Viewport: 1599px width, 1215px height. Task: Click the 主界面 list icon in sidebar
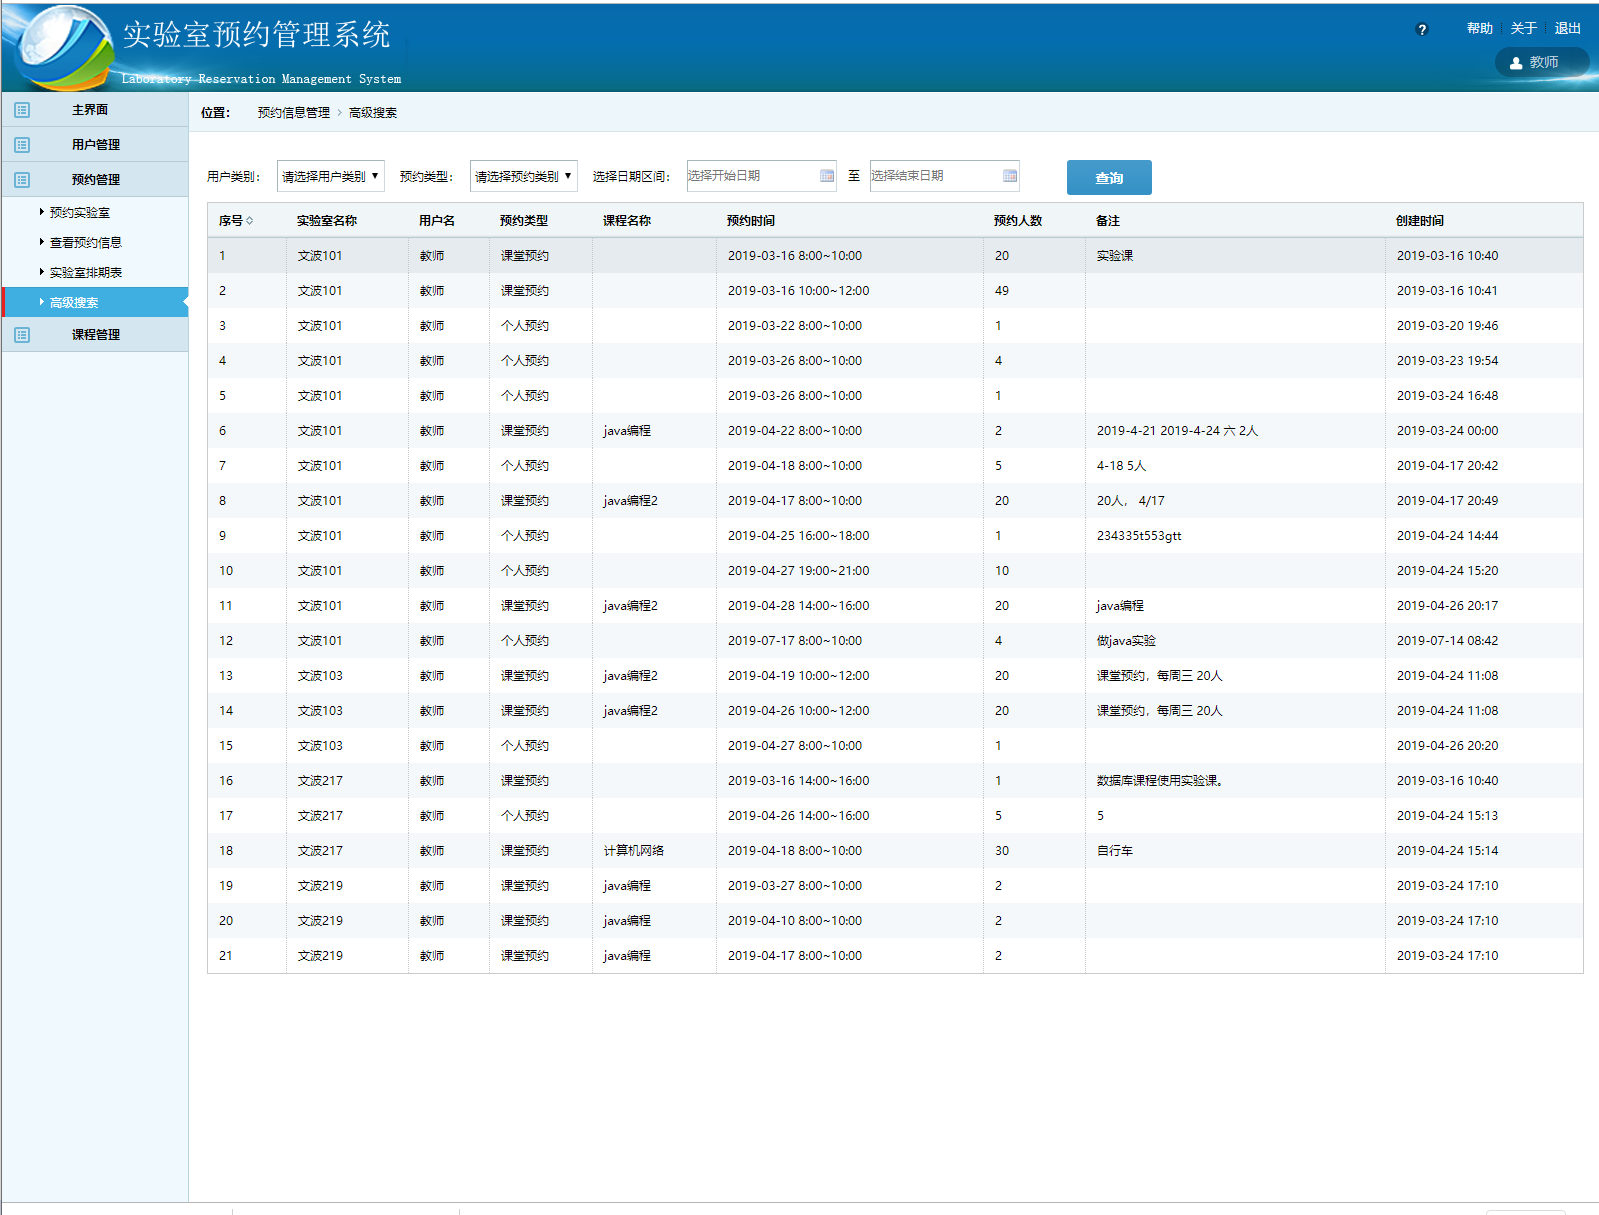pos(22,110)
